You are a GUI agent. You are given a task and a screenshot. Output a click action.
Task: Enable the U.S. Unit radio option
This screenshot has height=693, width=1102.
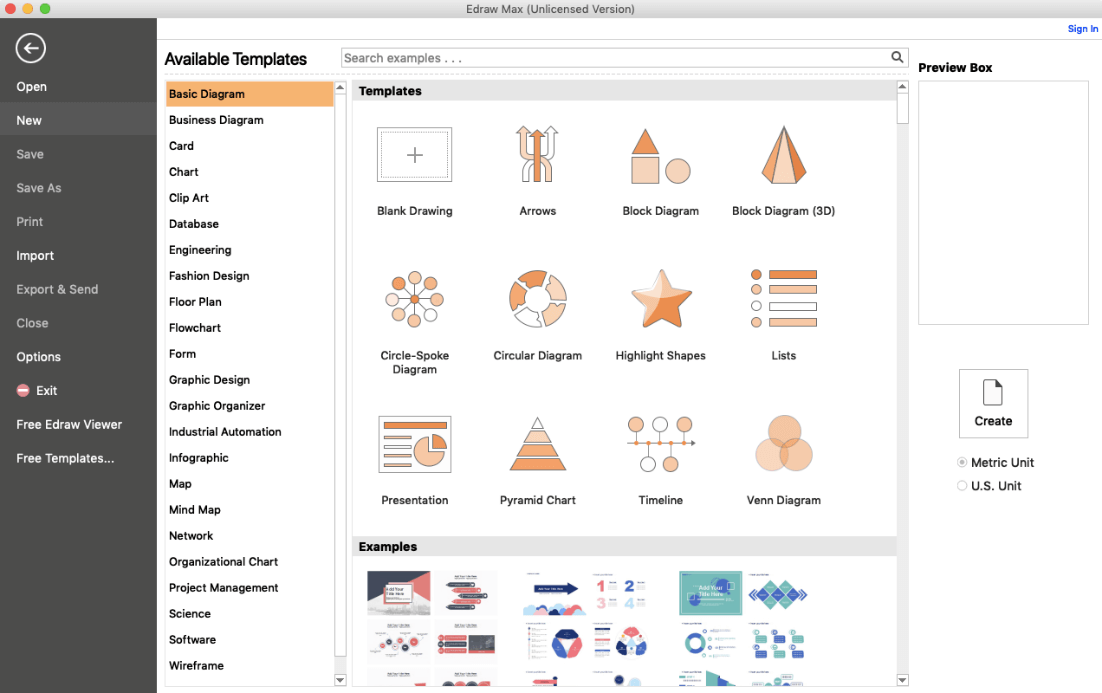click(x=962, y=486)
